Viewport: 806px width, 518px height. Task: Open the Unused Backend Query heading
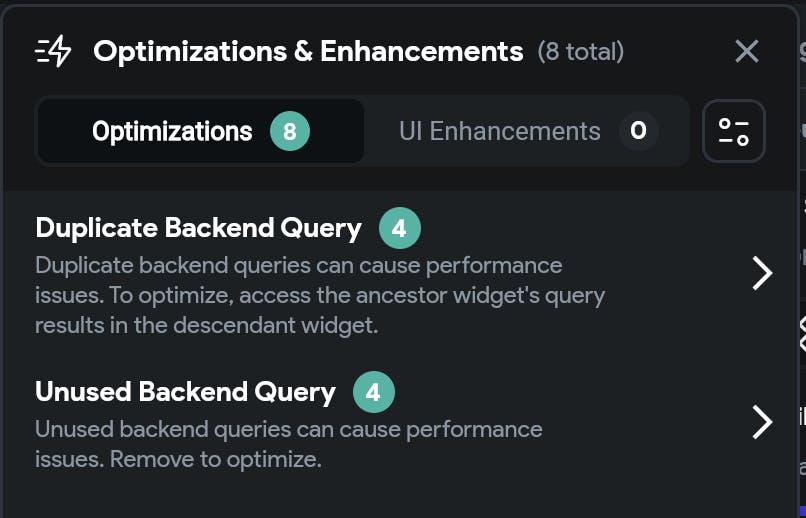coord(185,391)
